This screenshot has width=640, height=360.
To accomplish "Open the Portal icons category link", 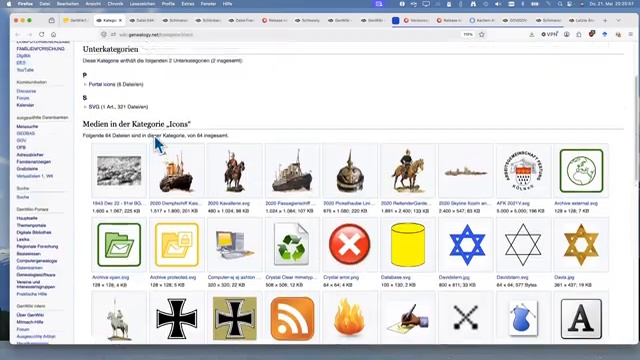I will (102, 84).
